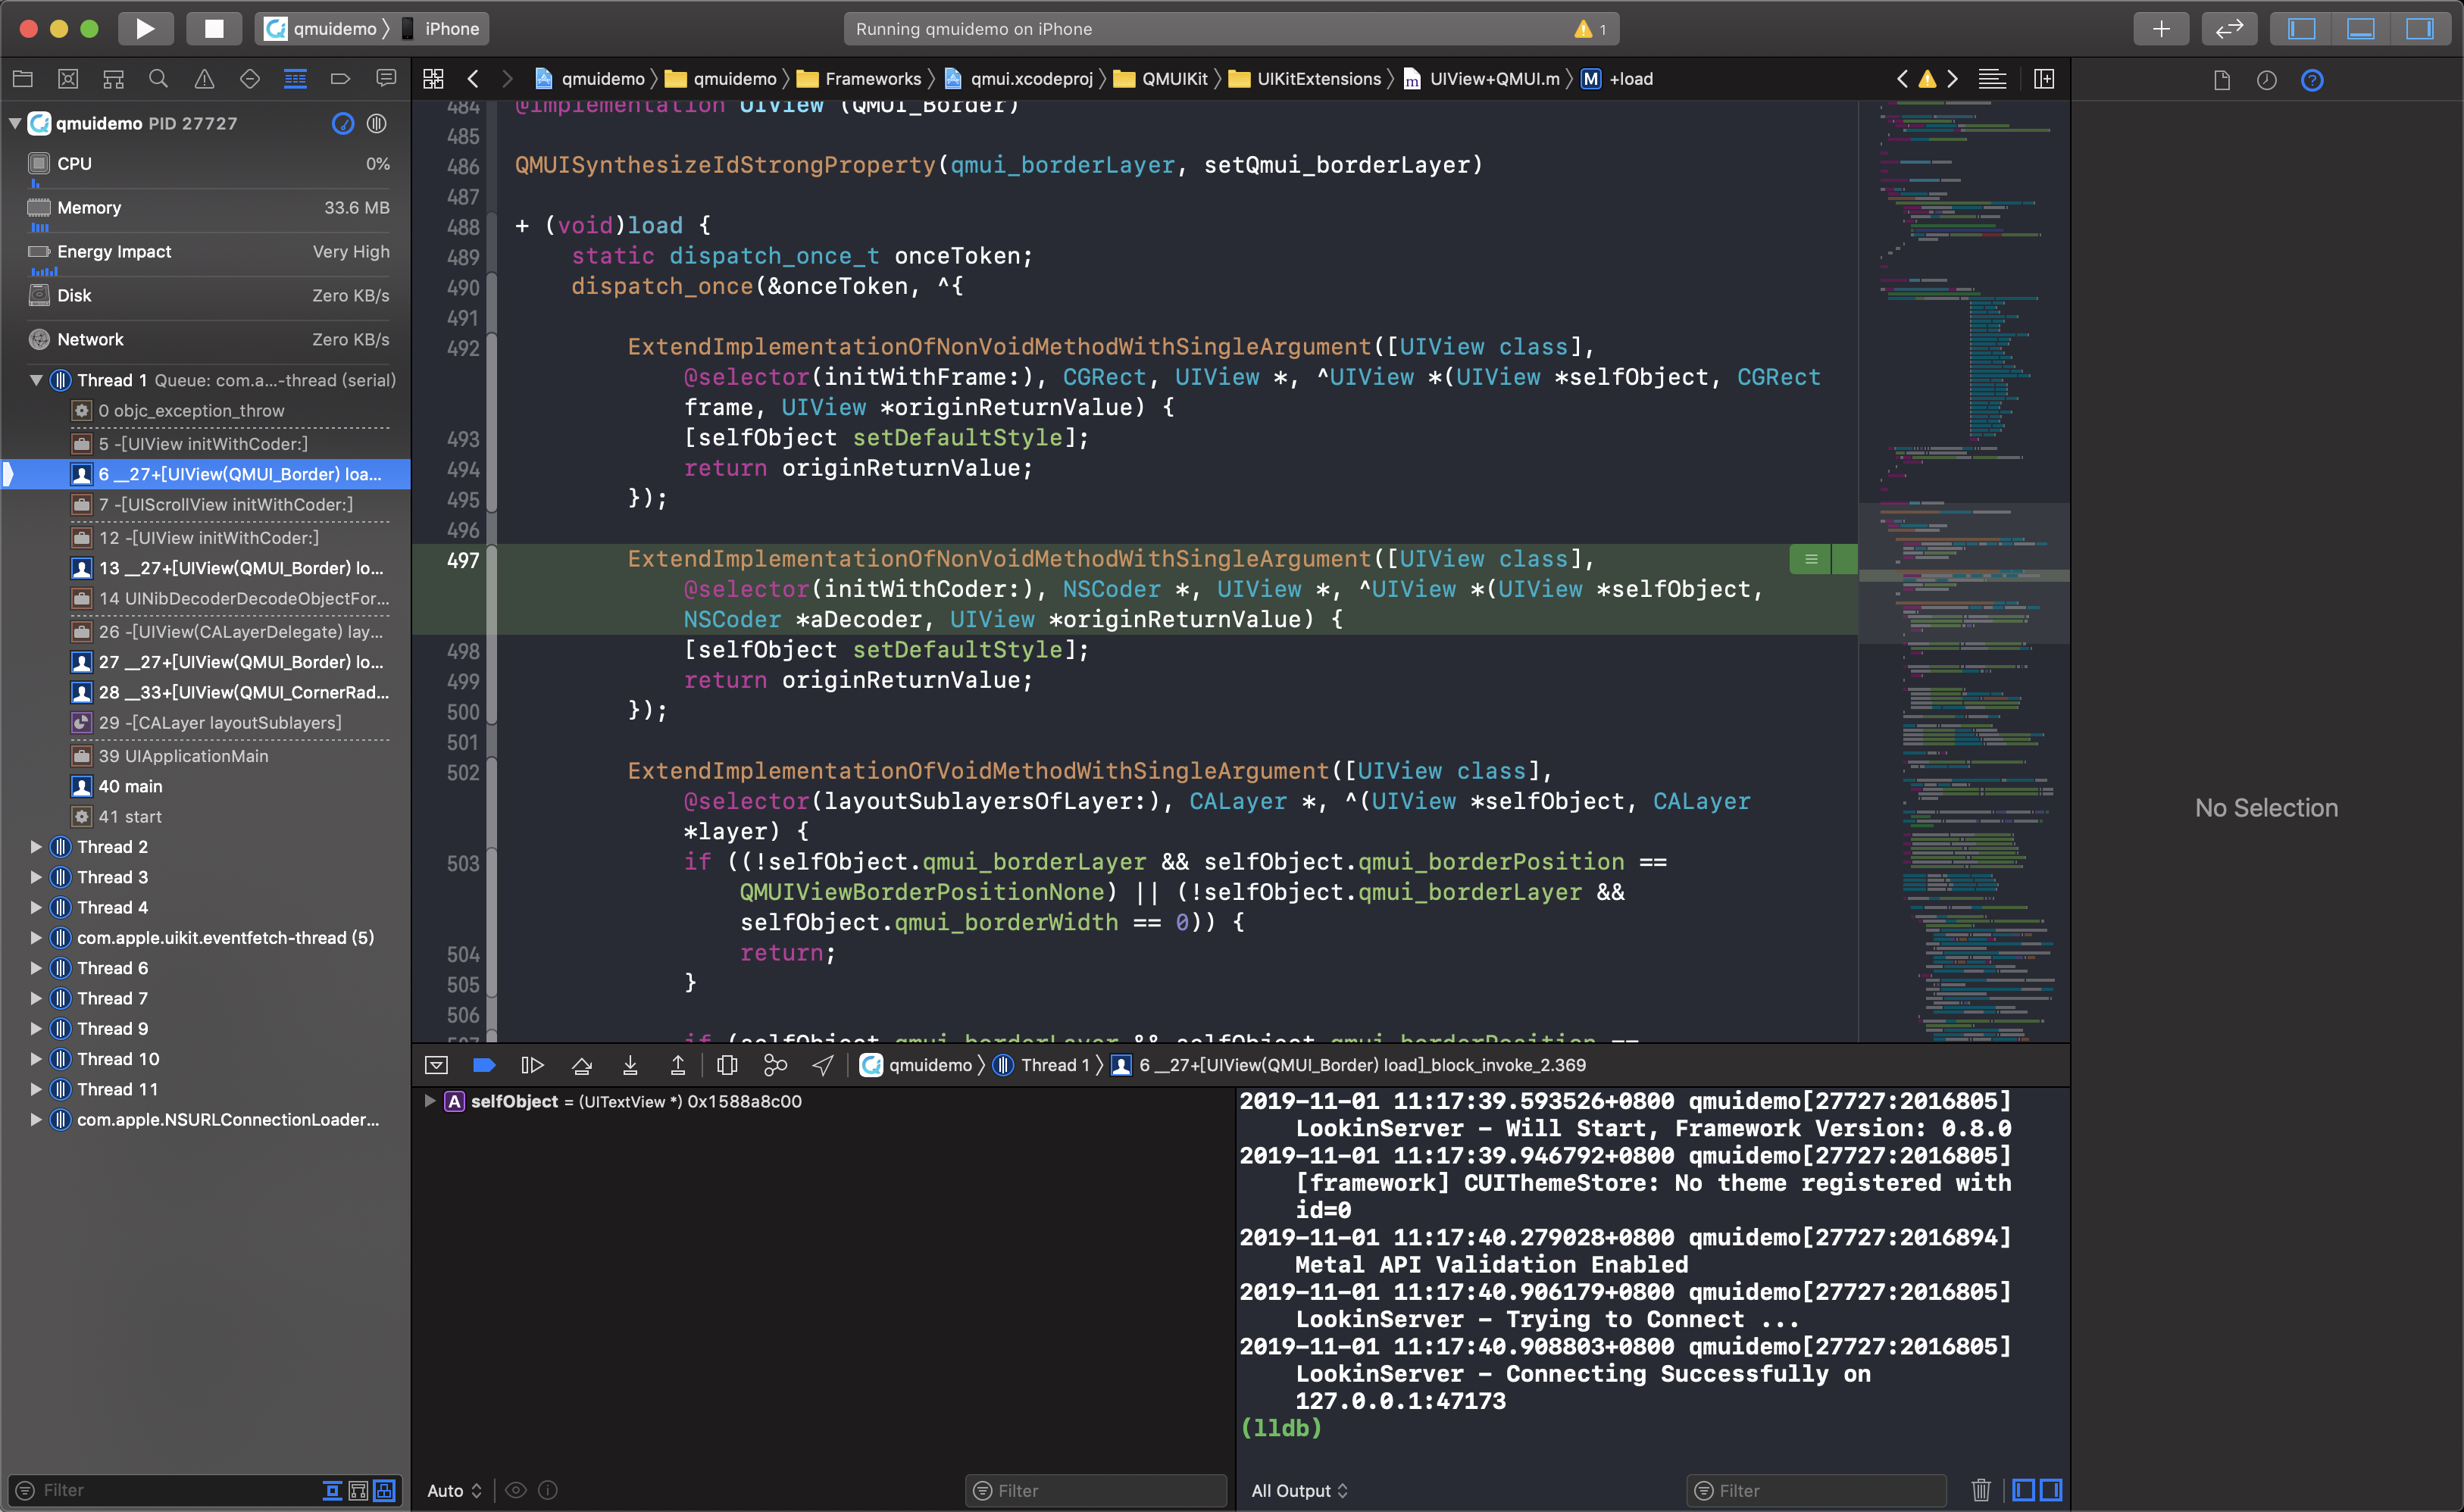Open the Symbol navigator tab
Viewport: 2464px width, 1512px height.
114,79
